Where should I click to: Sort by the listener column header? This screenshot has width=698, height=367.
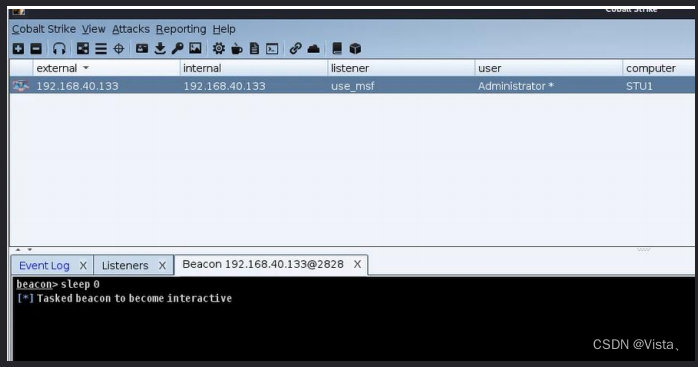point(401,68)
